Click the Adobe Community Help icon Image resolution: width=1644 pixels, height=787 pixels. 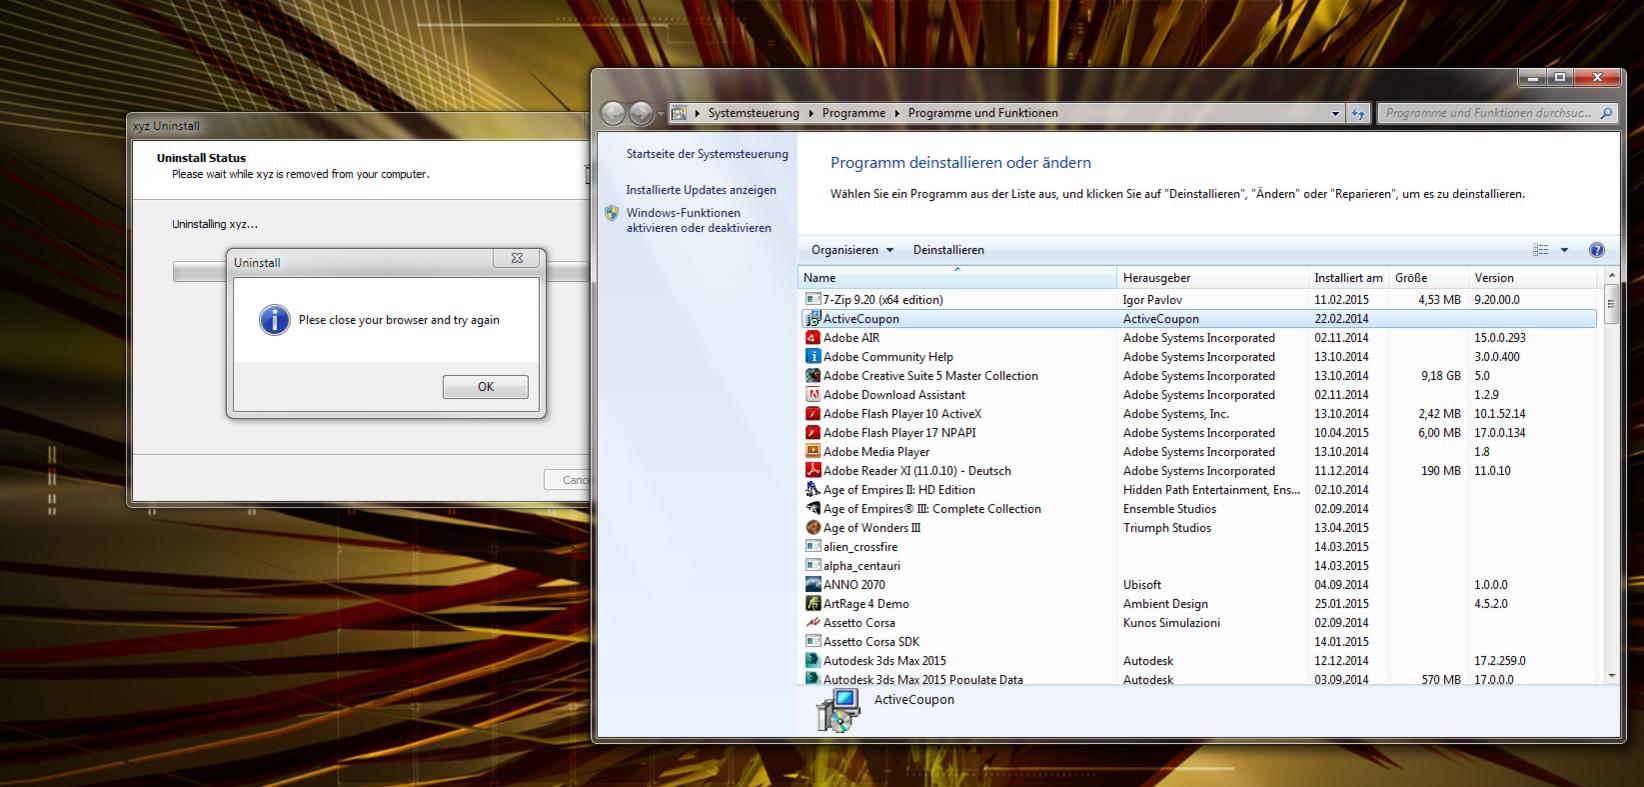813,356
